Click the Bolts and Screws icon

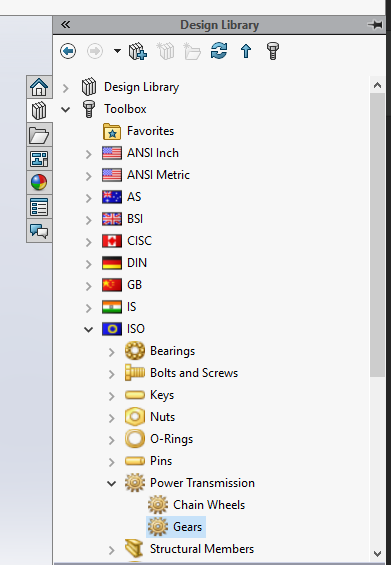click(x=135, y=373)
